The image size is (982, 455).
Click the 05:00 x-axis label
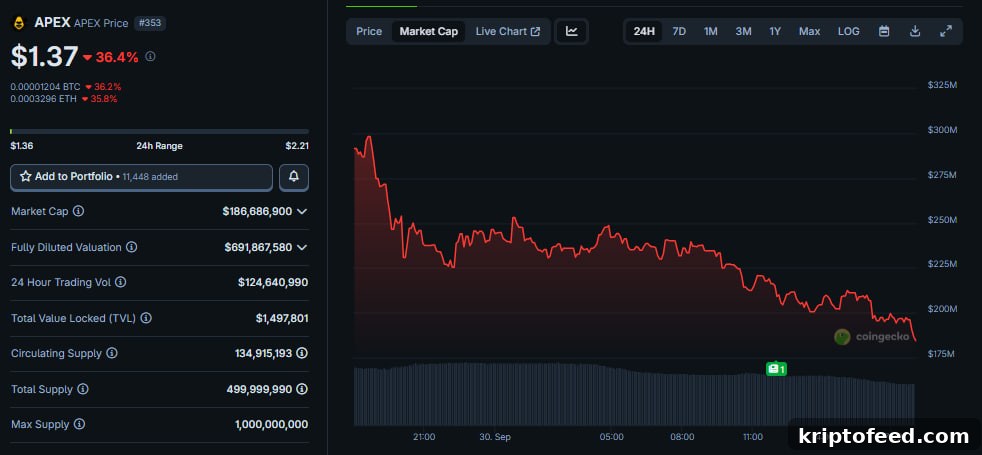pos(611,437)
